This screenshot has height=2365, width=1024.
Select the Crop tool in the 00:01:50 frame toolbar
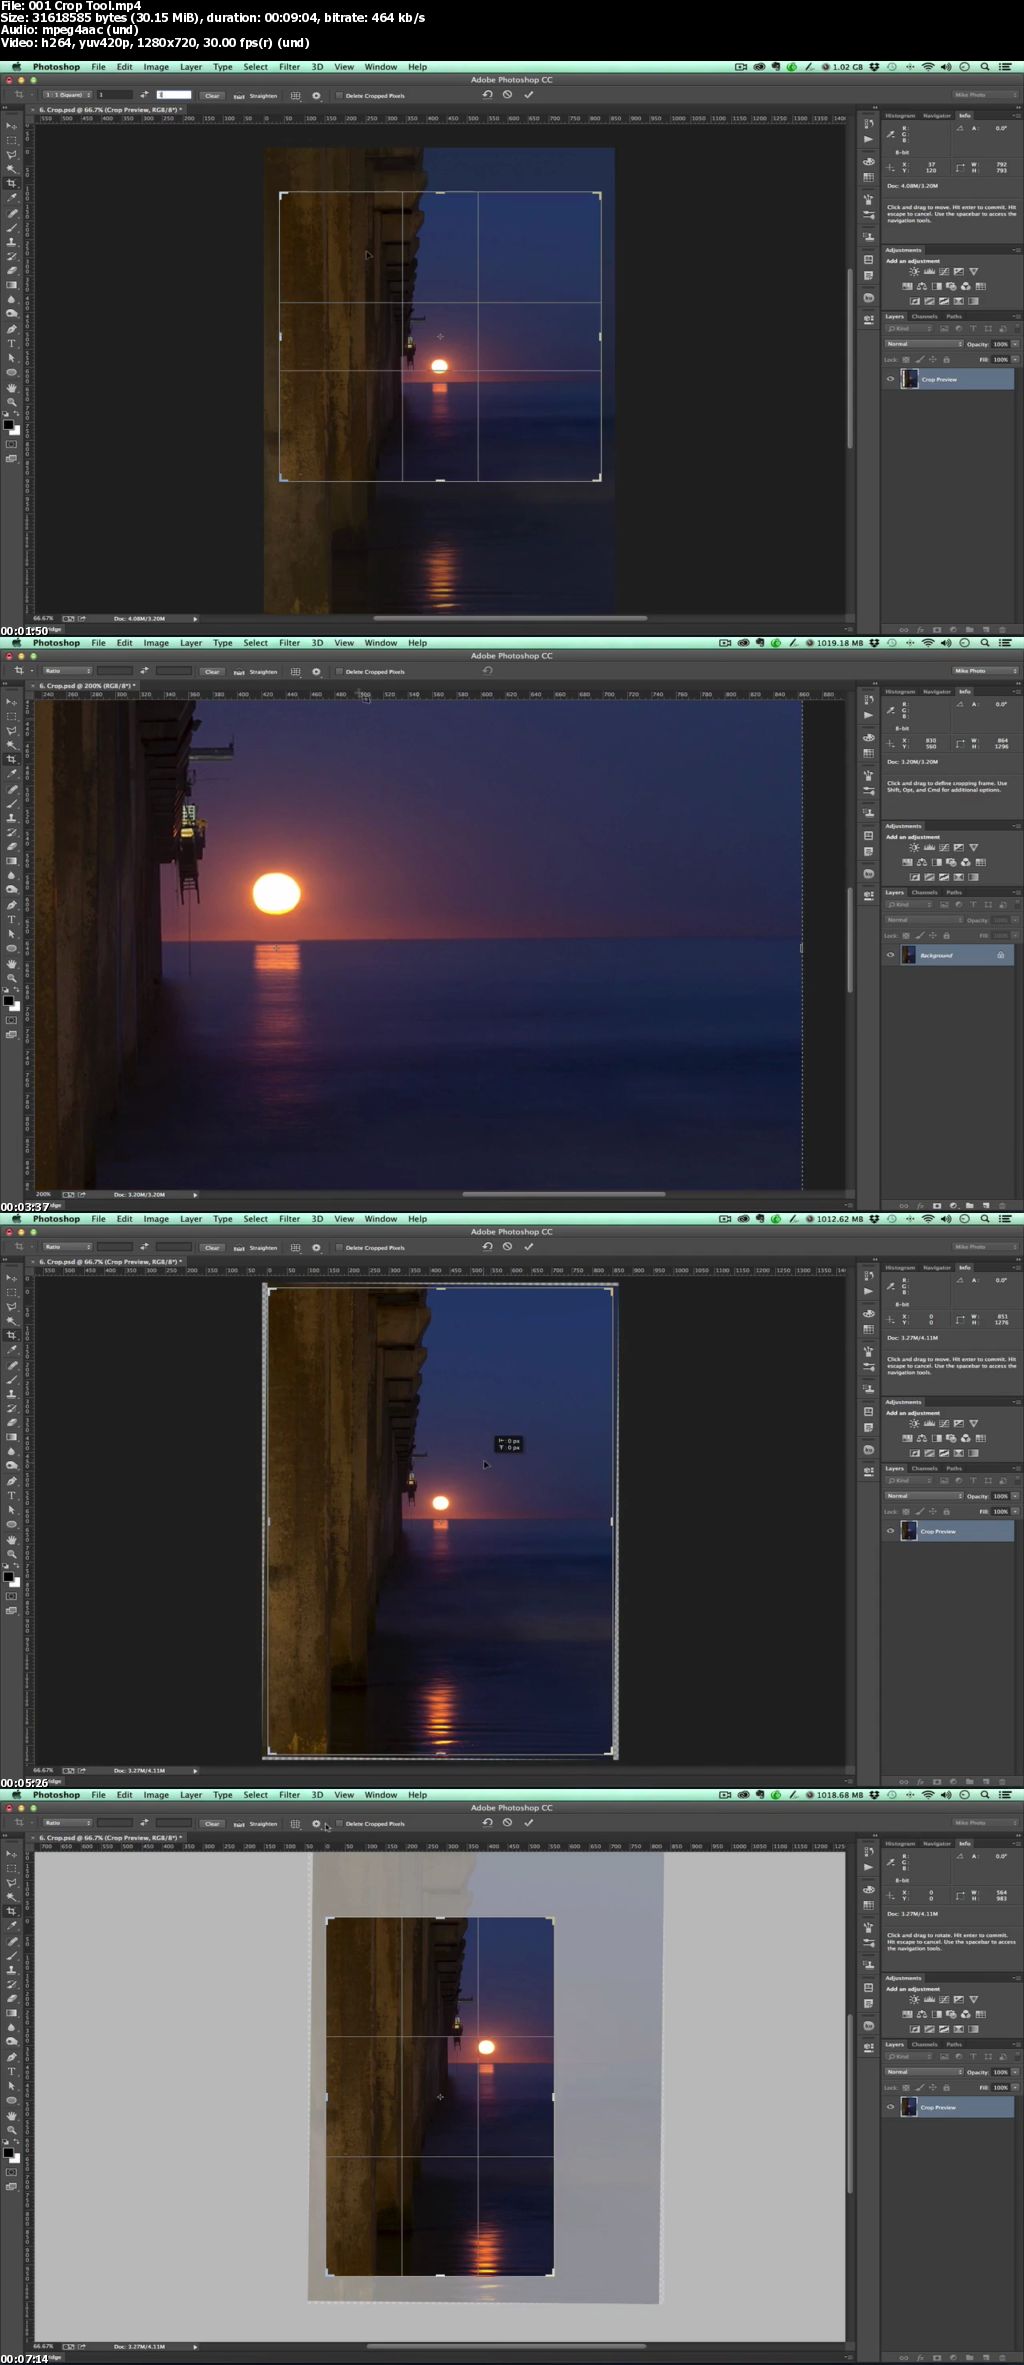11,182
